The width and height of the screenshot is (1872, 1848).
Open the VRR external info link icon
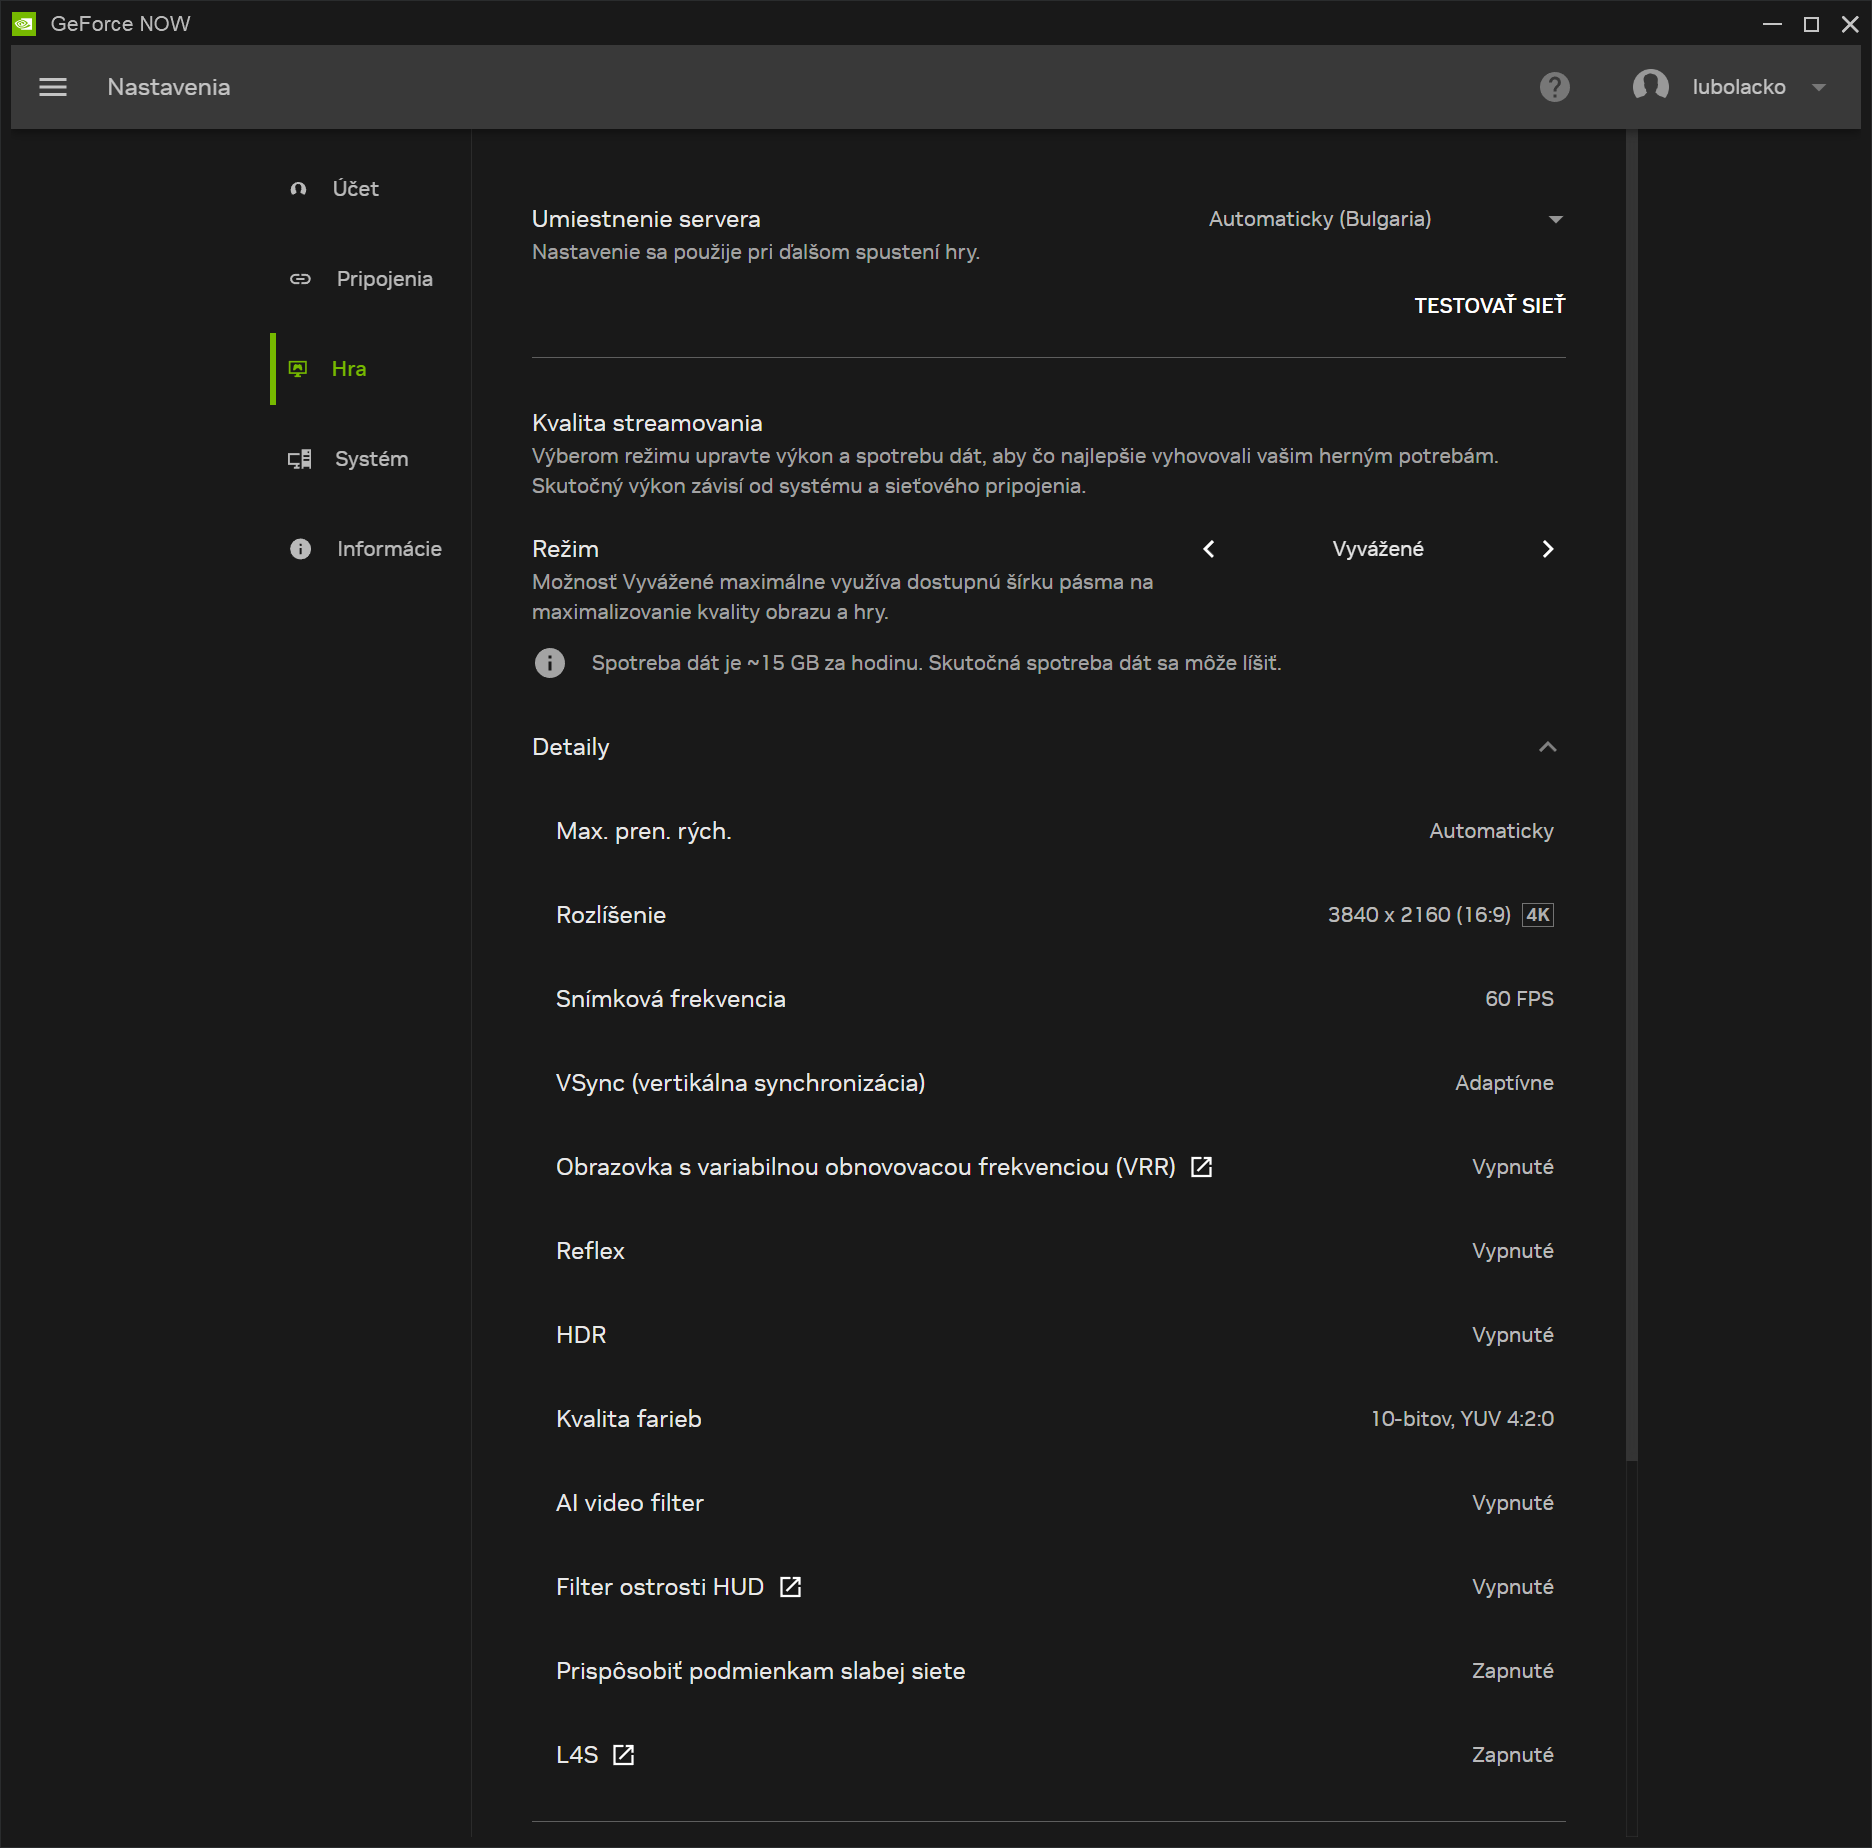[1201, 1167]
